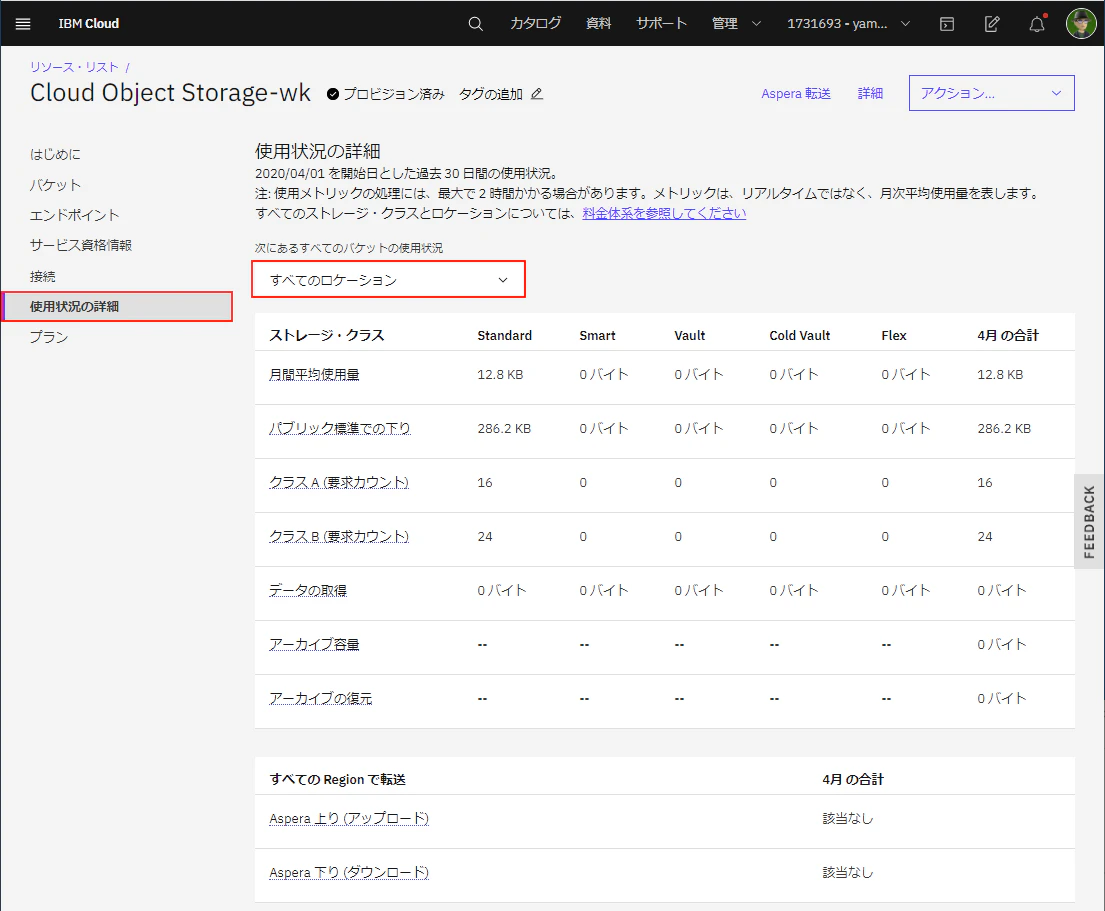
Task: Open the 資料 menu item
Action: click(598, 23)
